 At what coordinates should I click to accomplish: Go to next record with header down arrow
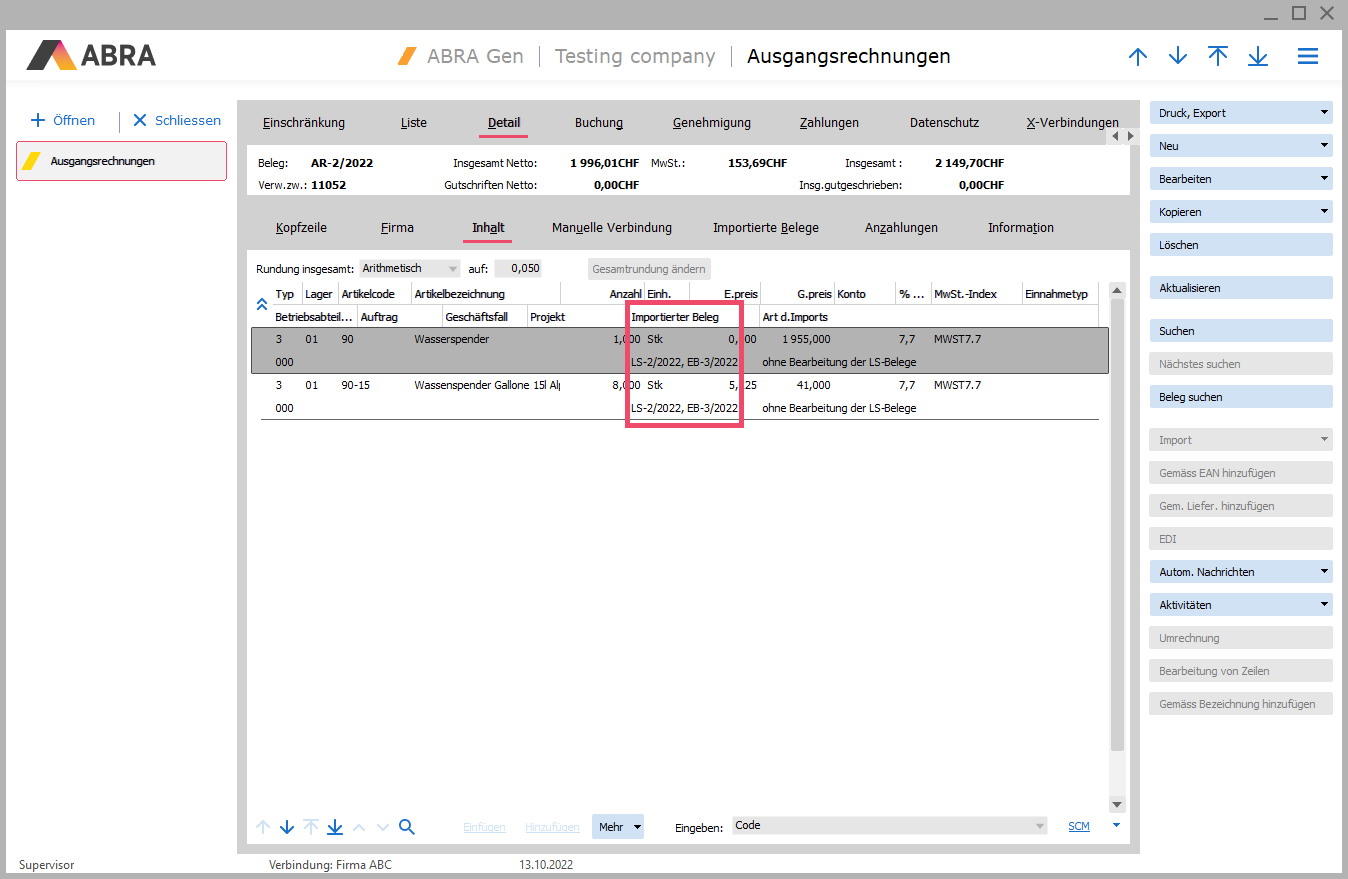[1178, 57]
